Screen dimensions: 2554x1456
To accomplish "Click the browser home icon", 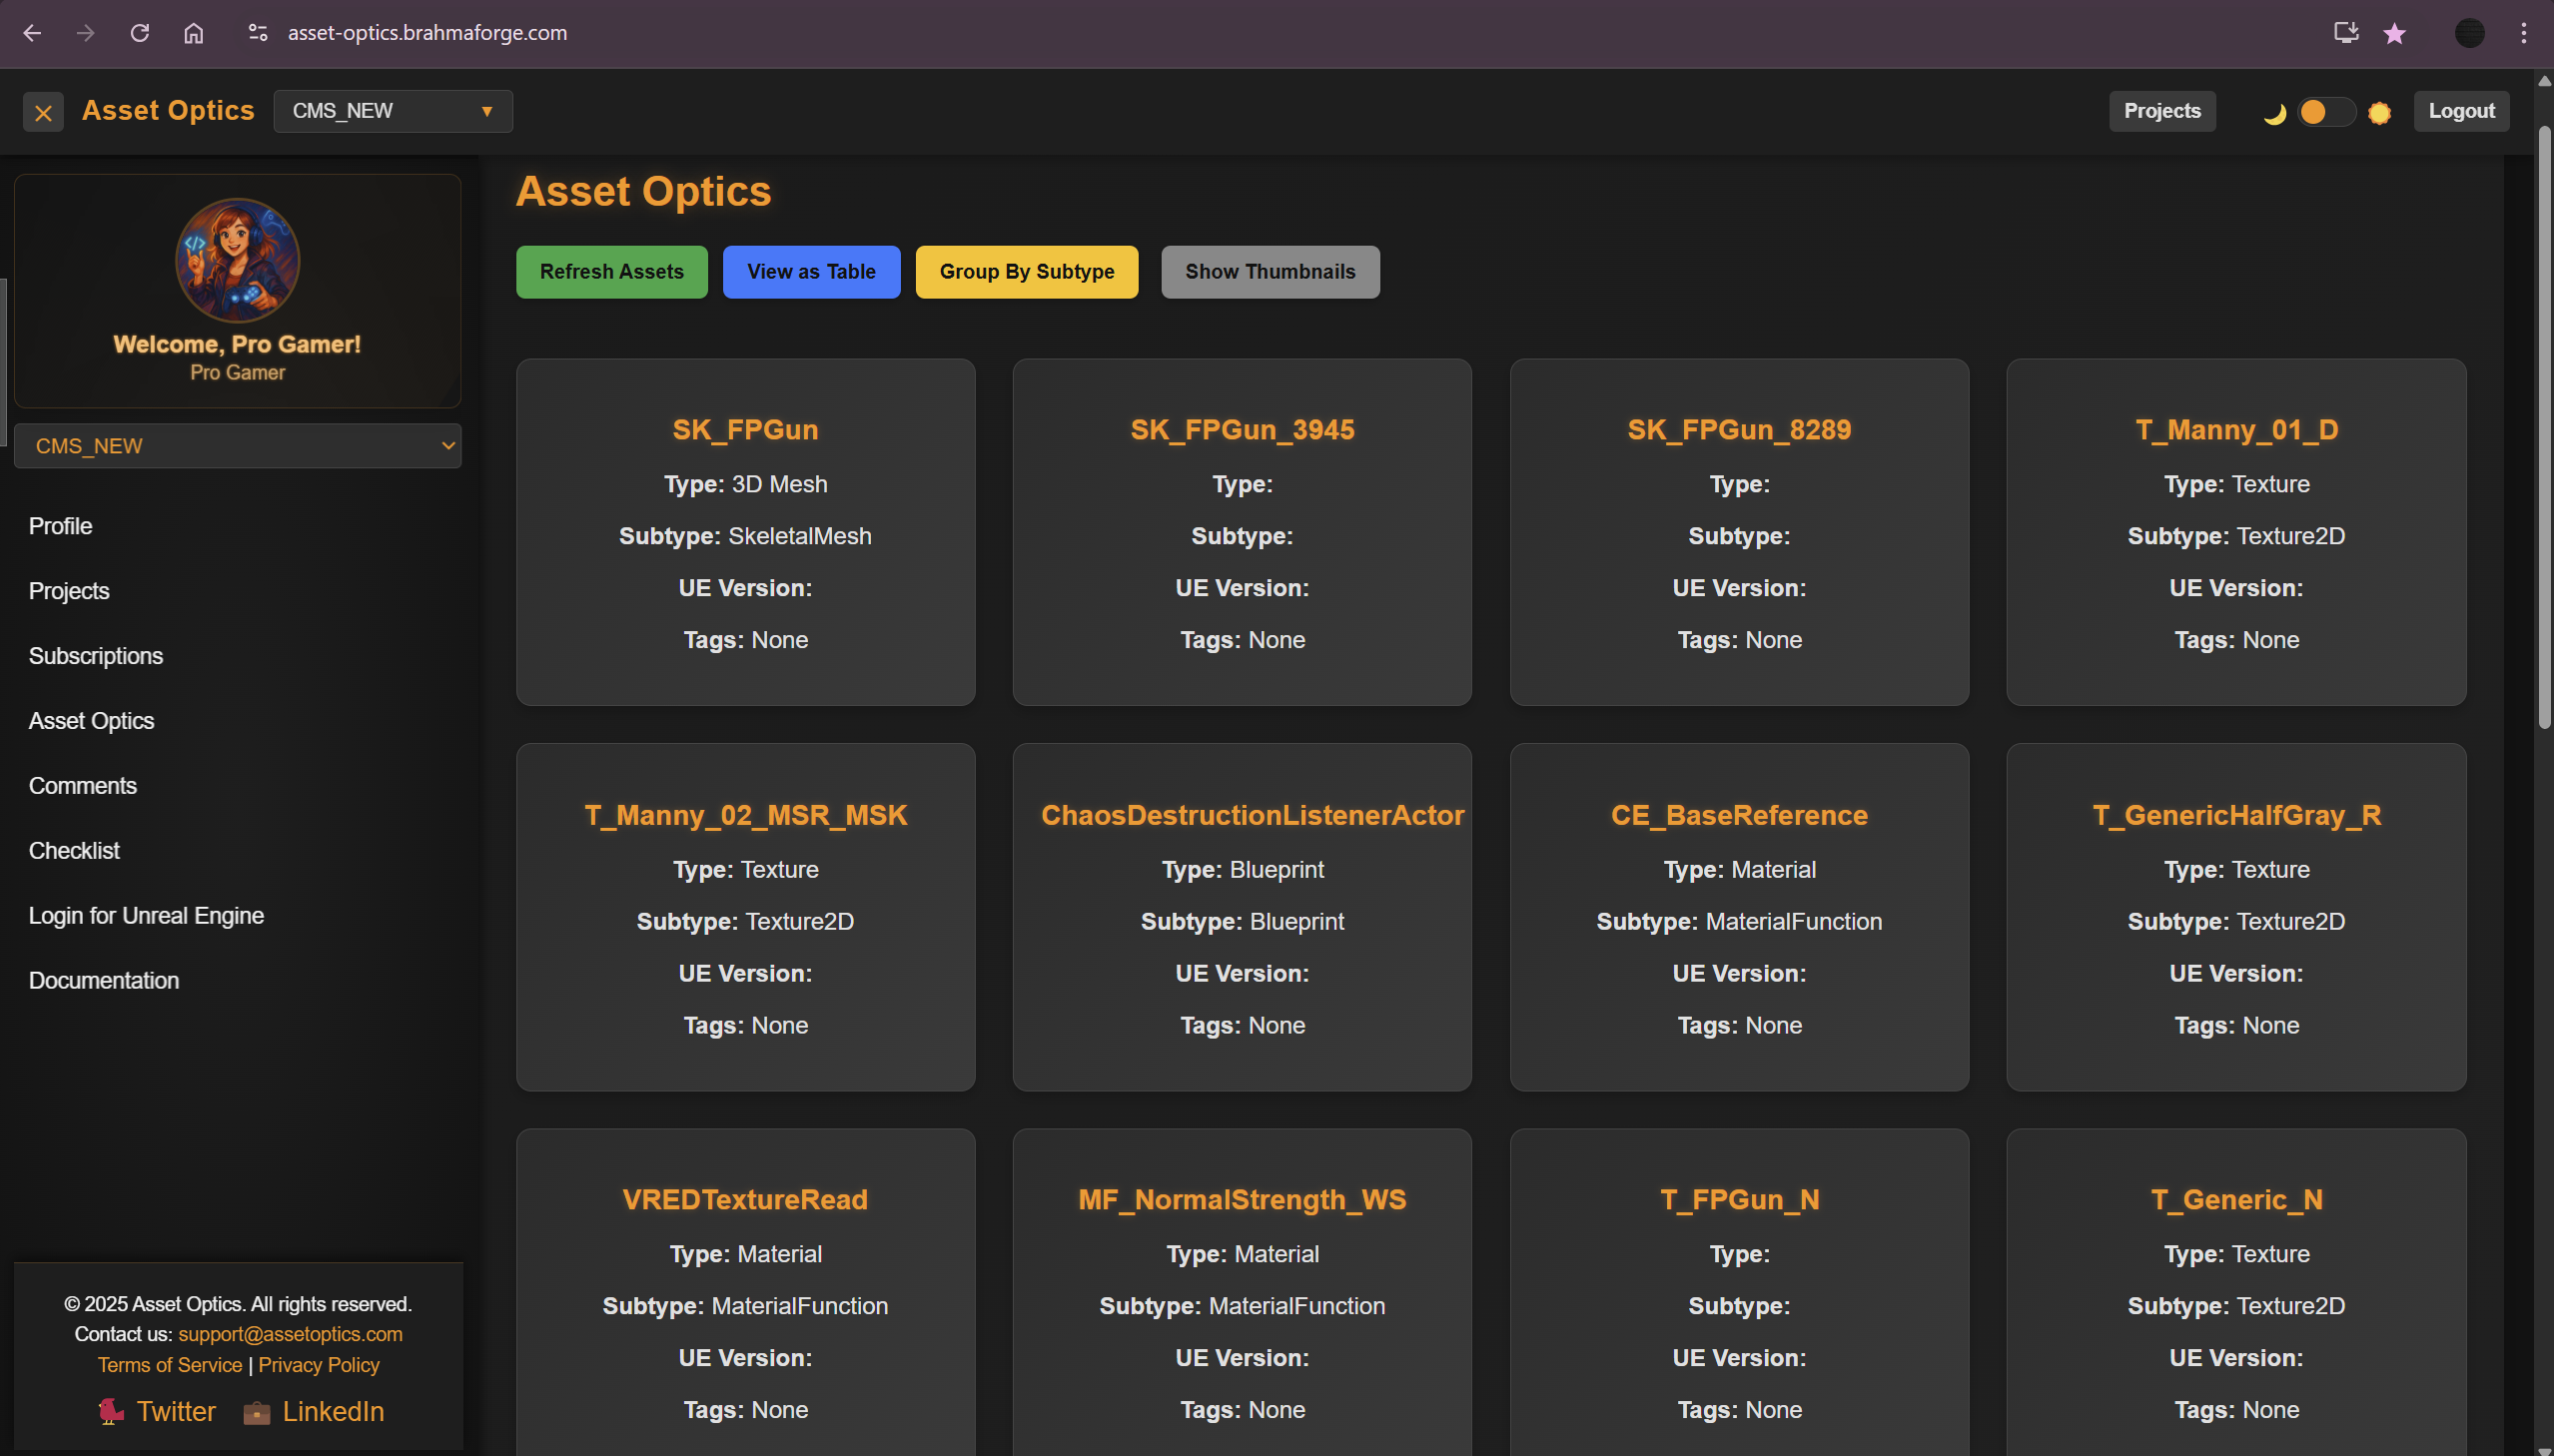I will click(193, 33).
